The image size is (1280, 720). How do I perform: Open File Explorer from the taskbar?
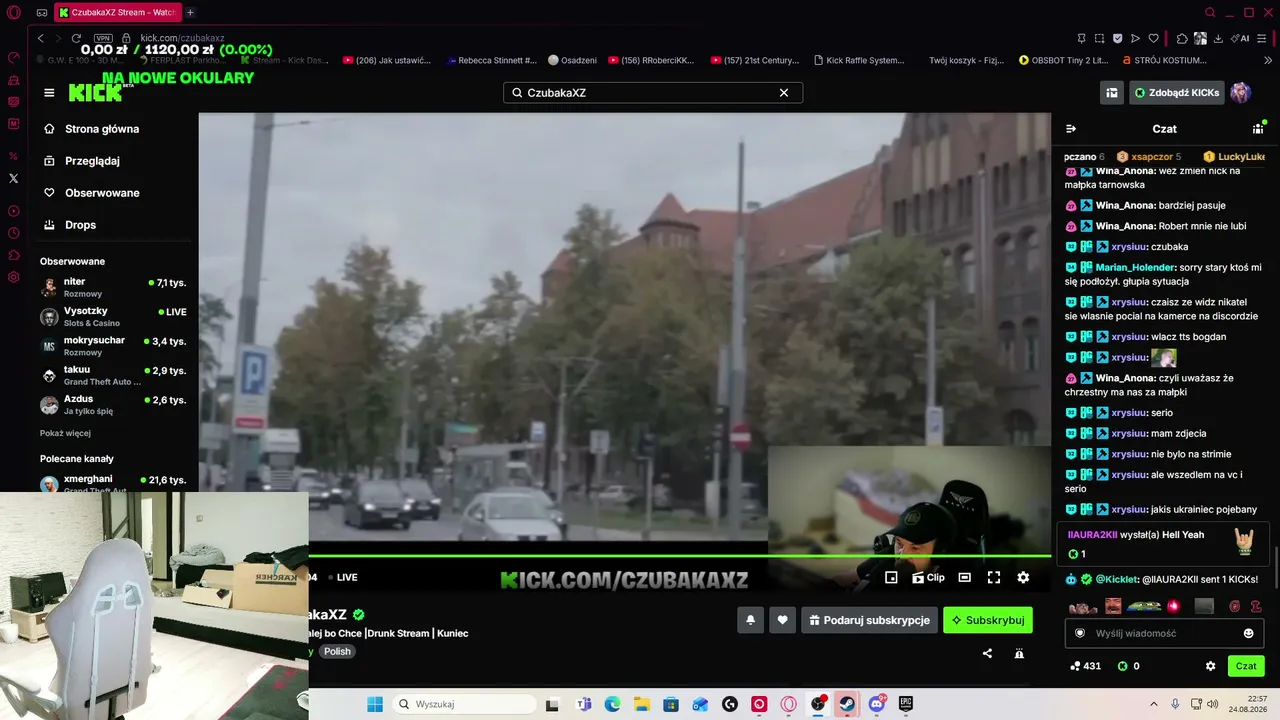coord(642,704)
